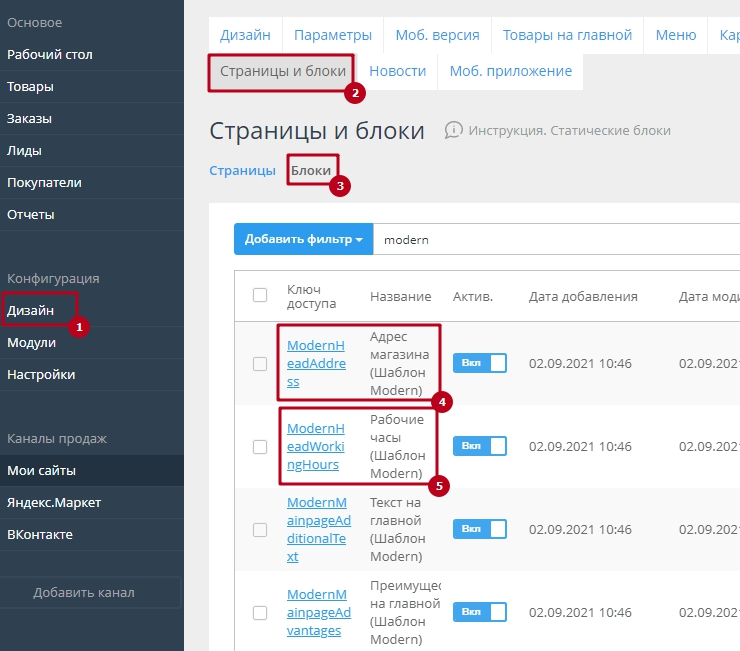
Task: Switch to the Моб. версия tab
Action: point(437,35)
